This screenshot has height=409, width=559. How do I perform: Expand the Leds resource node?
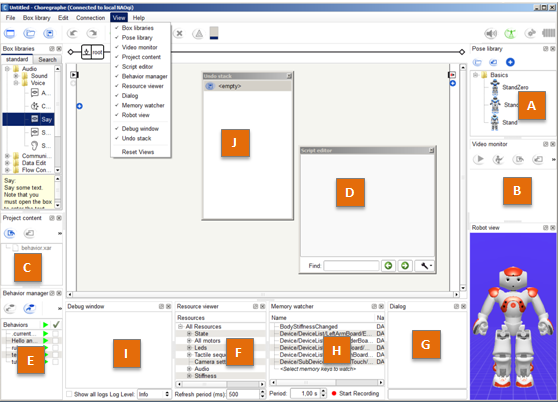tap(189, 347)
